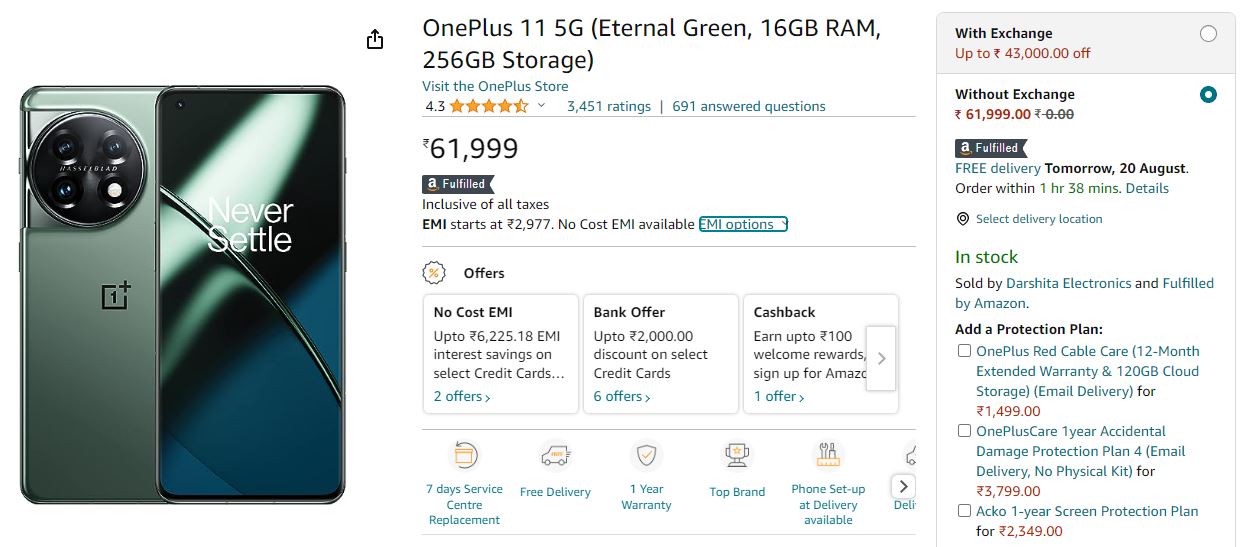This screenshot has width=1241, height=547.
Task: Select the Without Exchange radio option
Action: [1208, 95]
